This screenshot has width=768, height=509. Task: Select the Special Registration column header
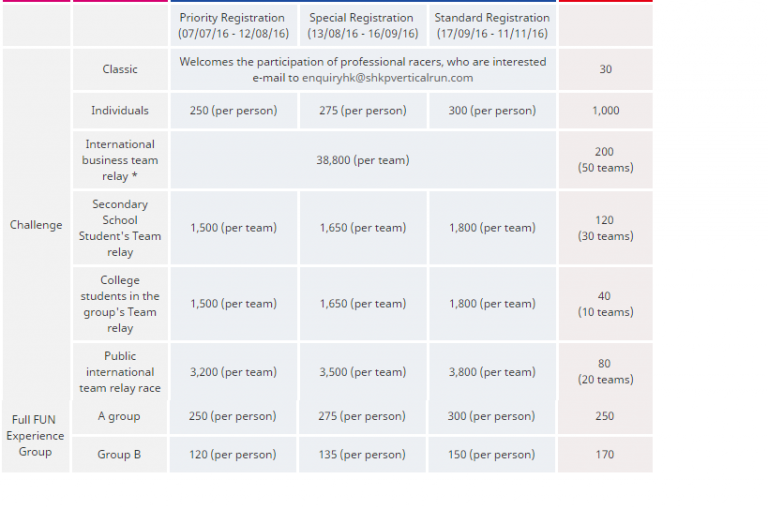362,25
